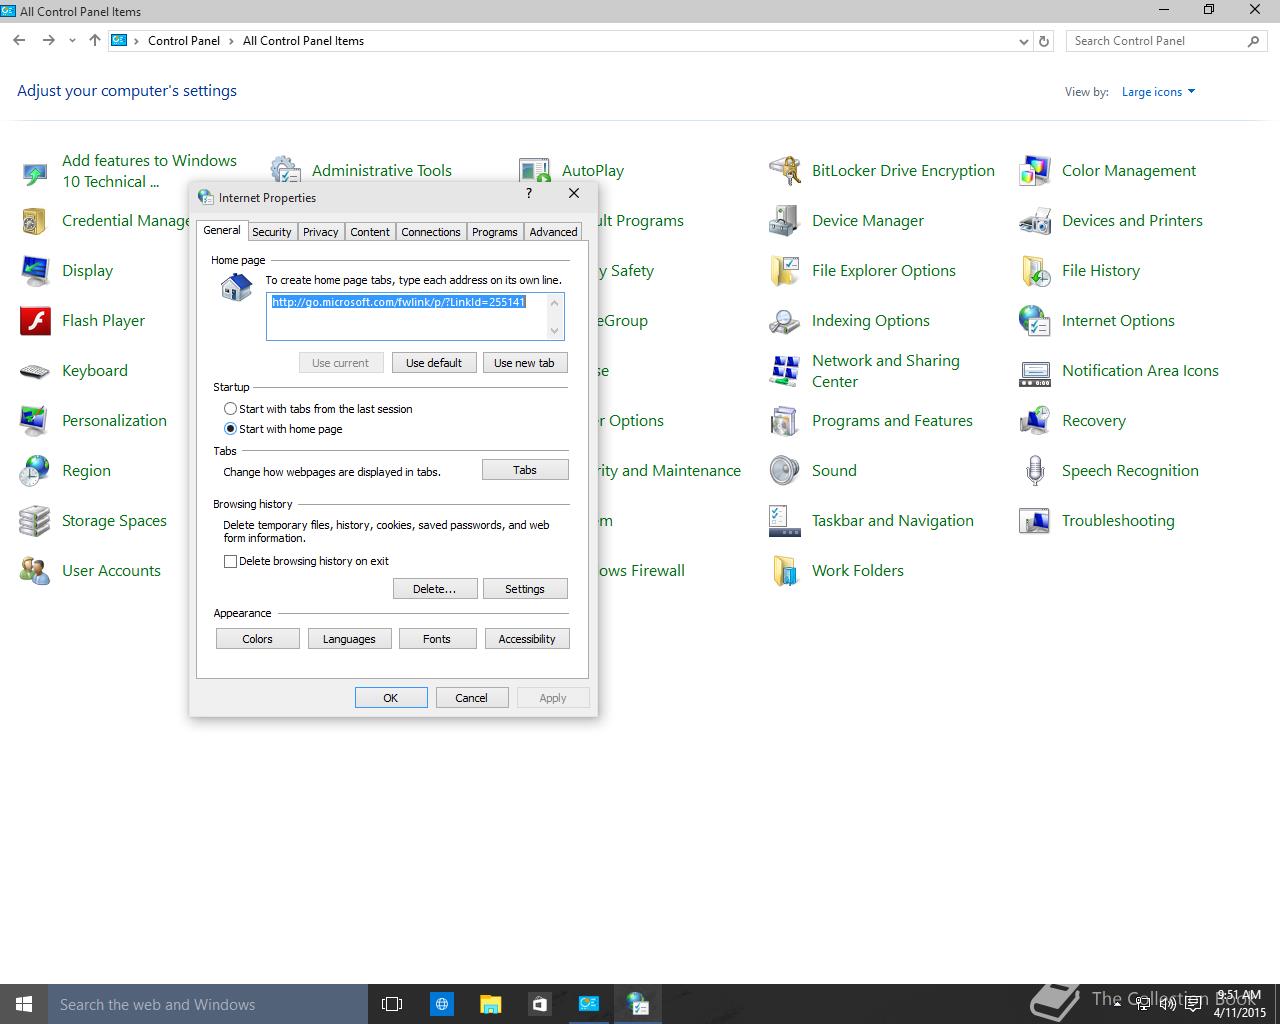Open the Speech Recognition microphone icon
1280x1024 pixels.
[x=1035, y=471]
